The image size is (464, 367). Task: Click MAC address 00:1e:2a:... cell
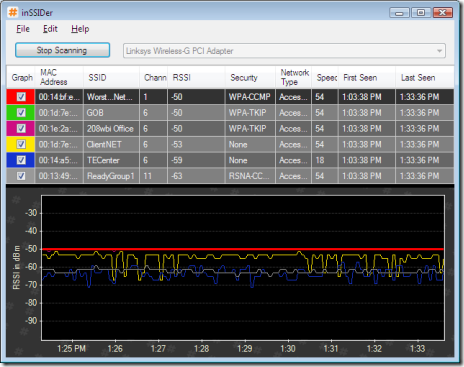59,128
